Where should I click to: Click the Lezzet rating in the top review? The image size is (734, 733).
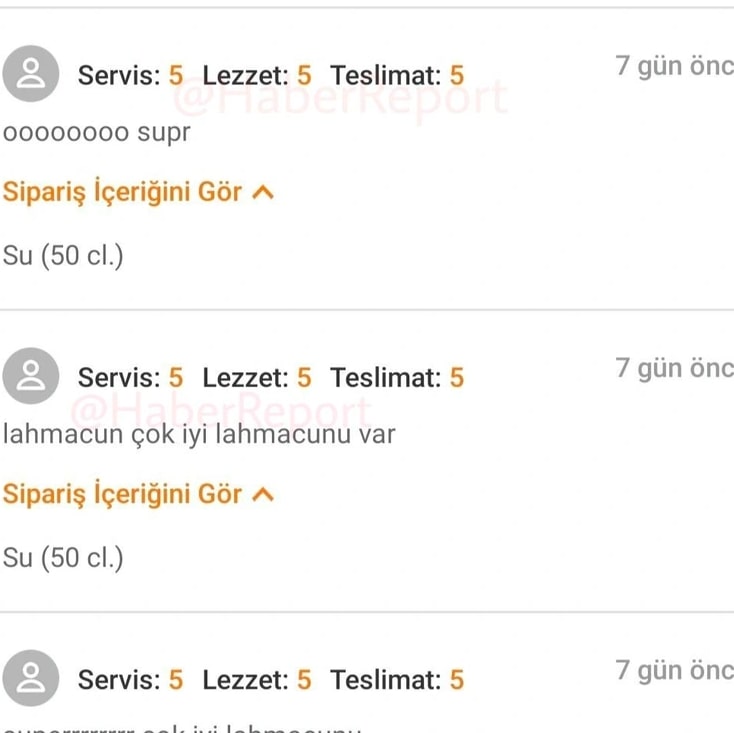257,75
